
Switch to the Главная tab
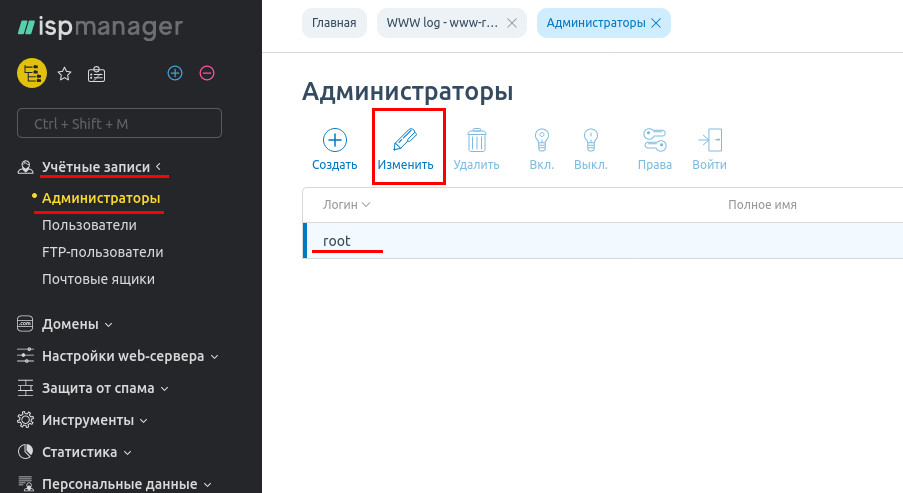(334, 23)
